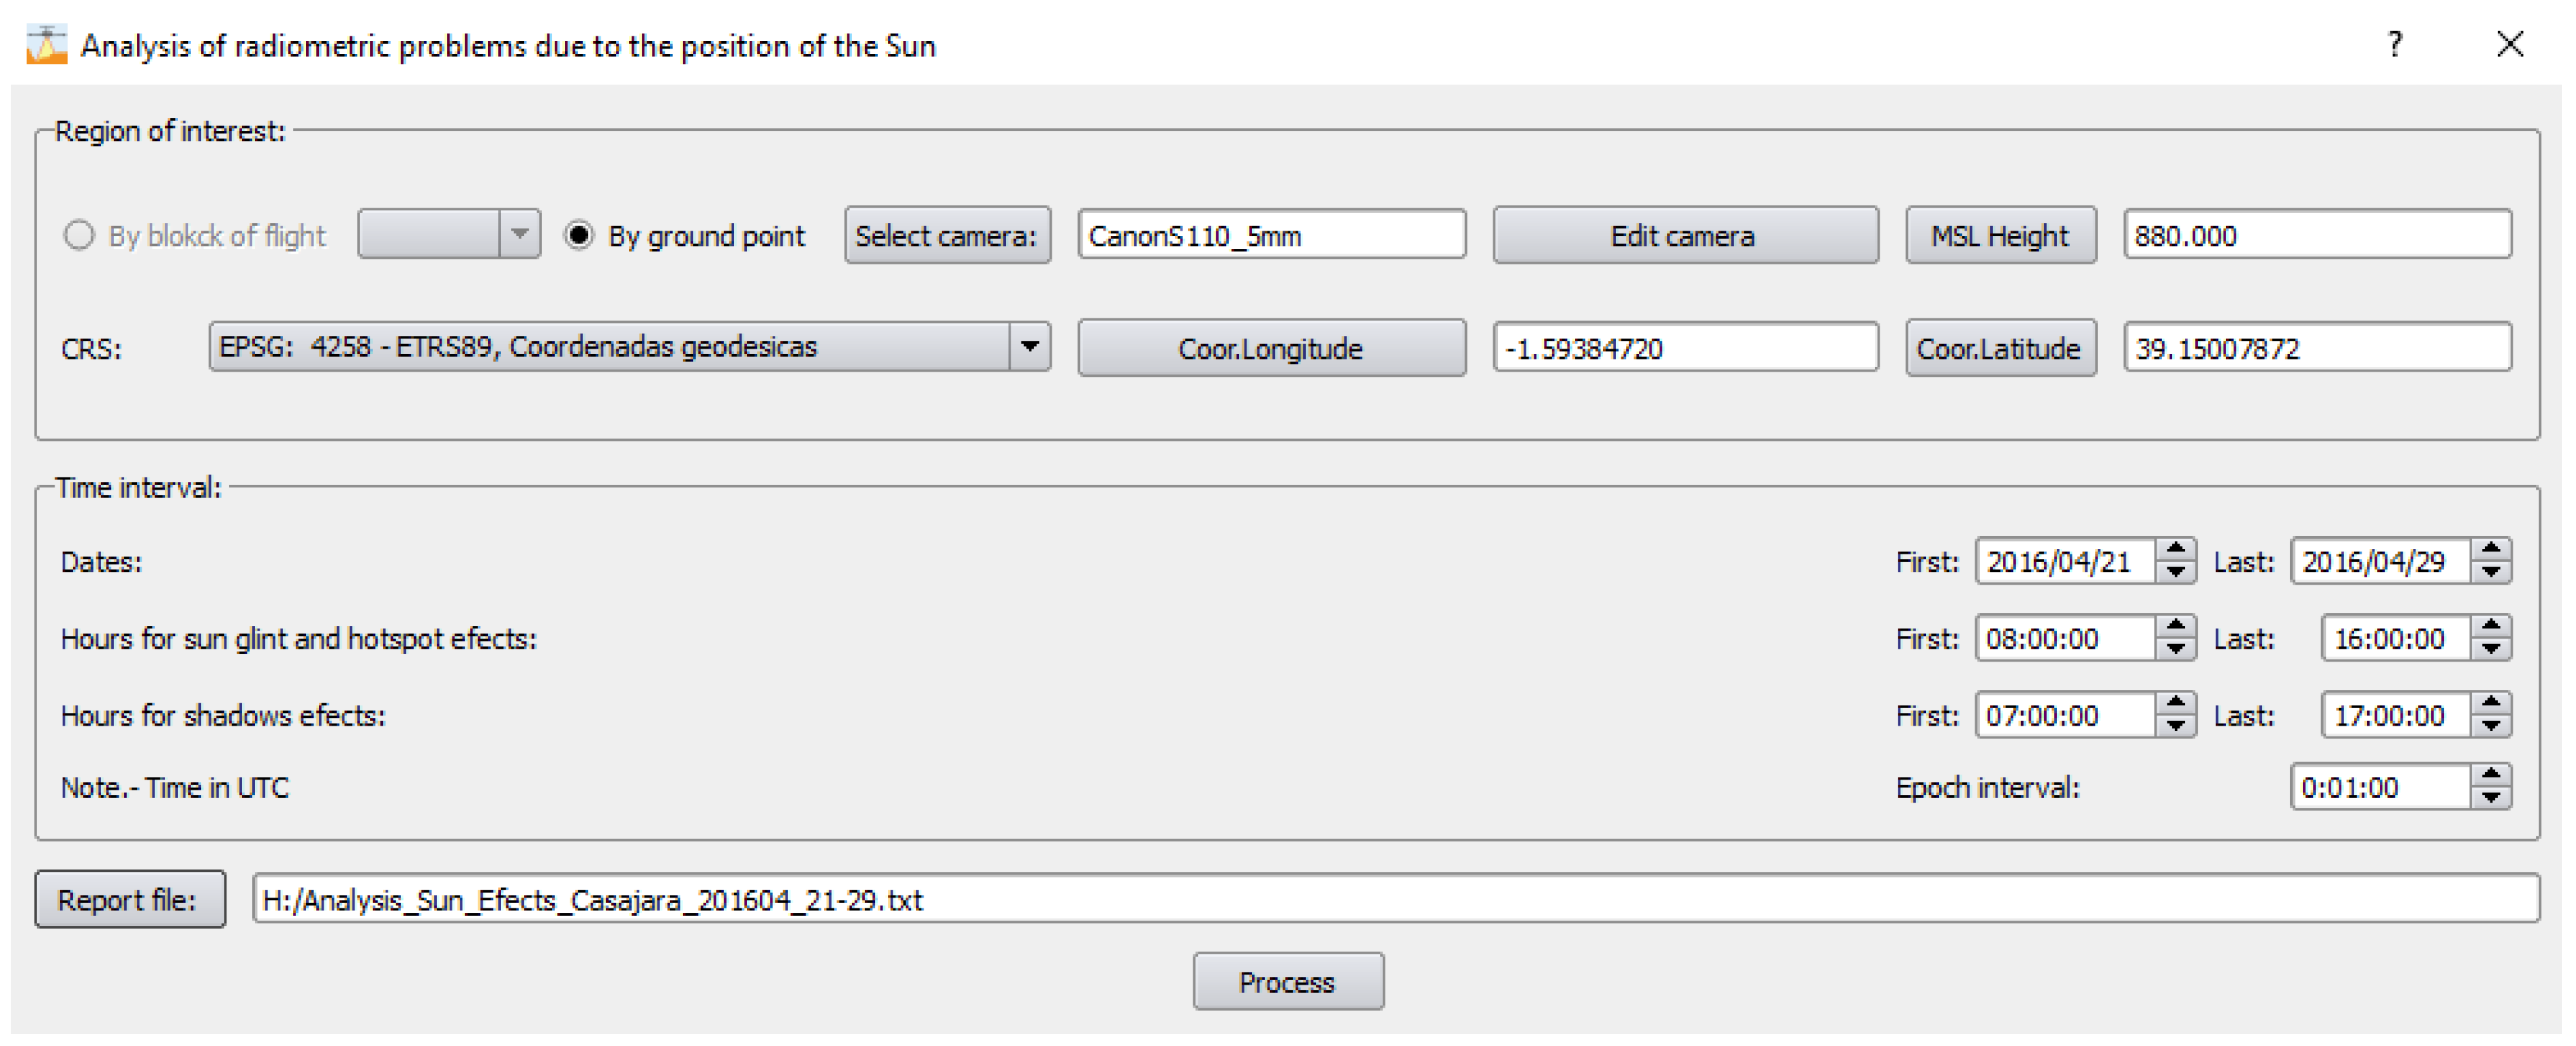The image size is (2576, 1046).
Task: Click the Edit camera button
Action: click(x=1684, y=236)
